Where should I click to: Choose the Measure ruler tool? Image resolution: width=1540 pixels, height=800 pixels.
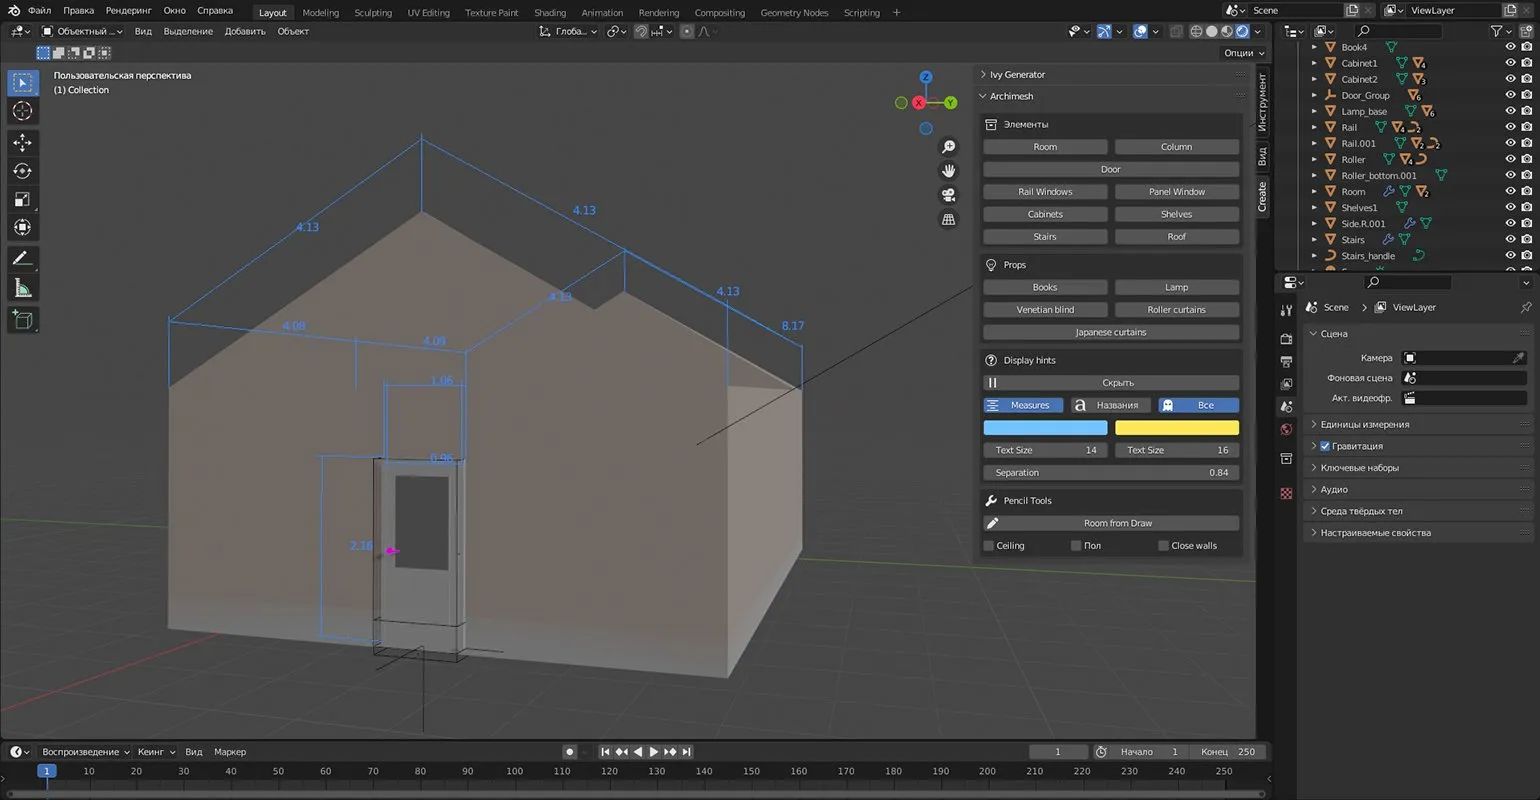[22, 289]
